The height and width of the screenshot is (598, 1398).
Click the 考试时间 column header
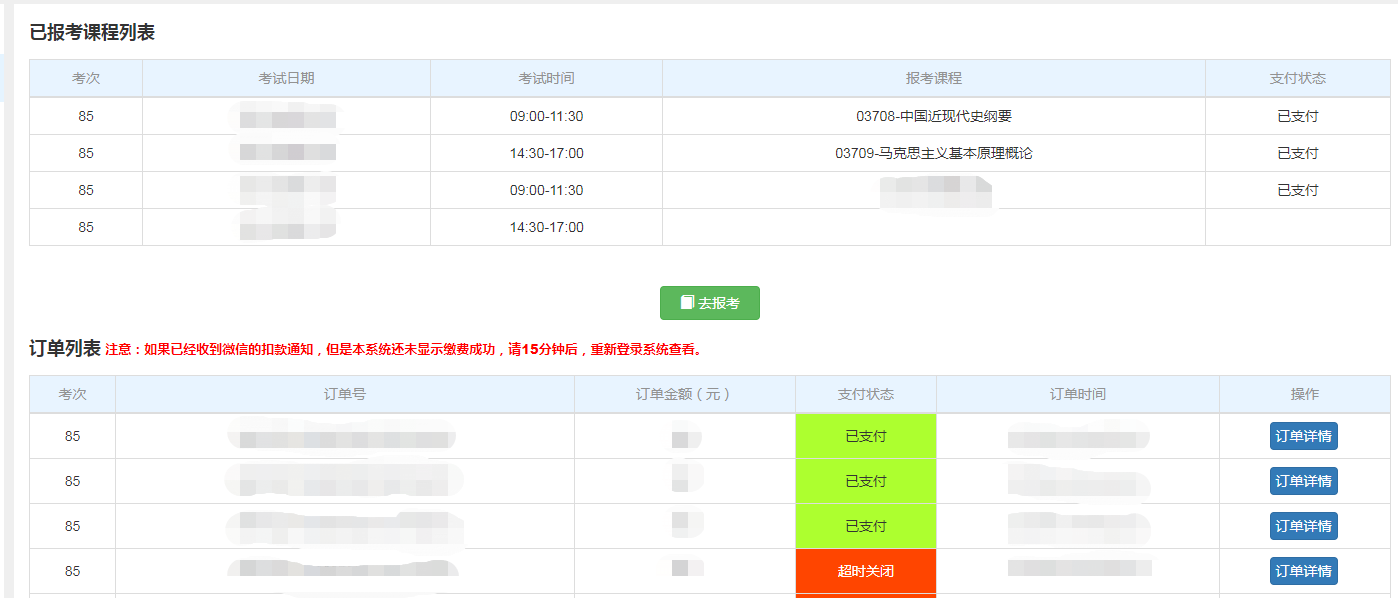coord(545,78)
